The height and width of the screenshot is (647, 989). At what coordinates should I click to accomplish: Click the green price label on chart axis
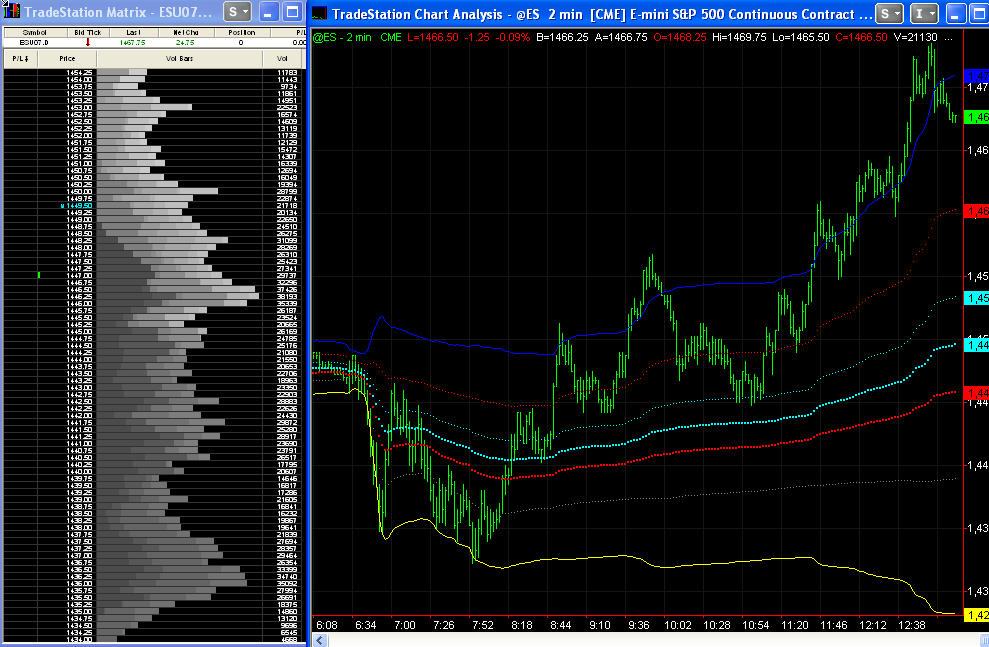click(977, 117)
